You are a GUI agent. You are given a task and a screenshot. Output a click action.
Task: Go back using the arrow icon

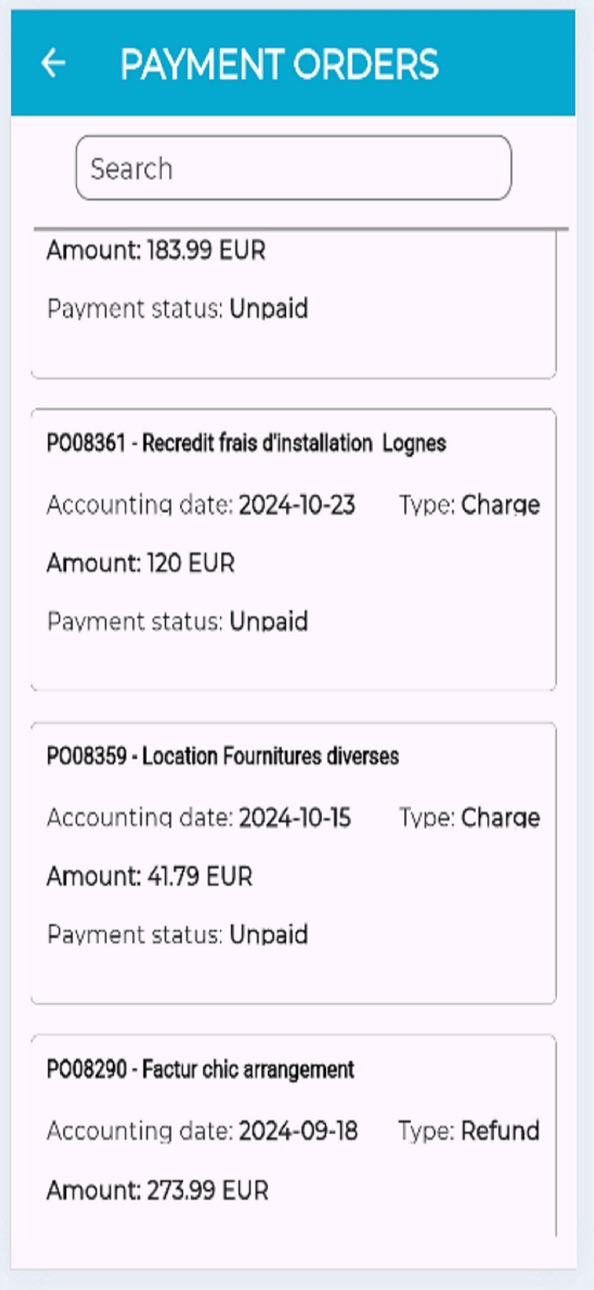tap(52, 63)
